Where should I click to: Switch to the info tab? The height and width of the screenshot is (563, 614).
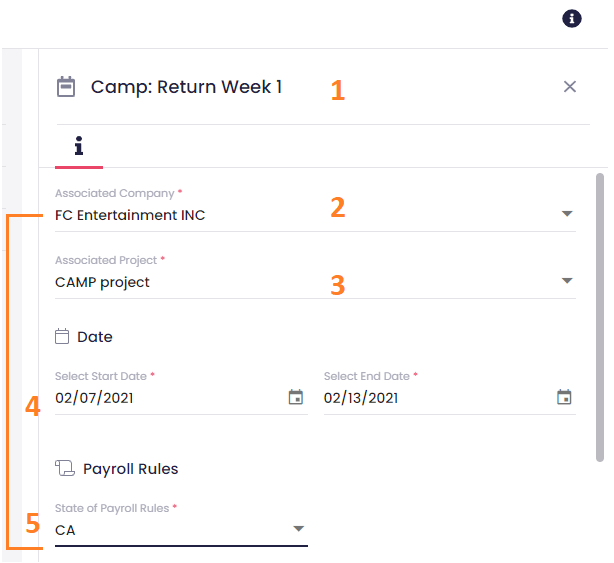(78, 147)
